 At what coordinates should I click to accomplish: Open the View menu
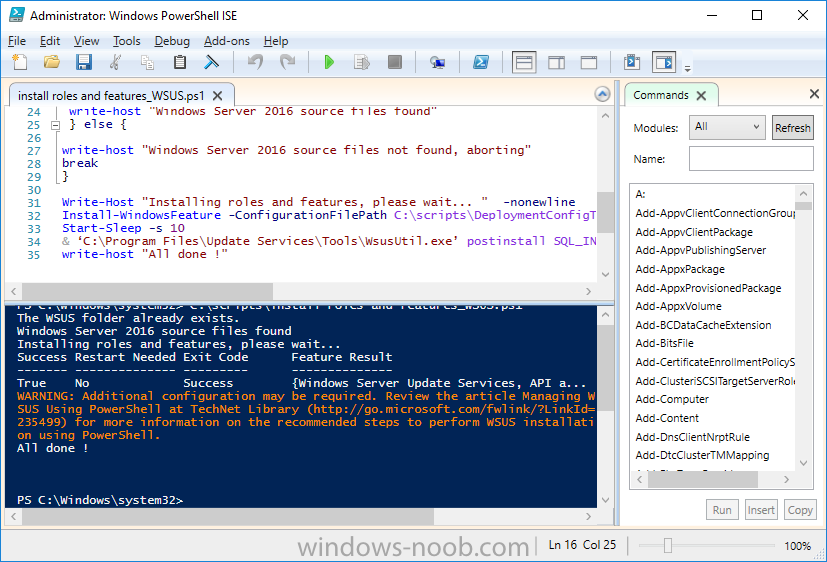86,41
